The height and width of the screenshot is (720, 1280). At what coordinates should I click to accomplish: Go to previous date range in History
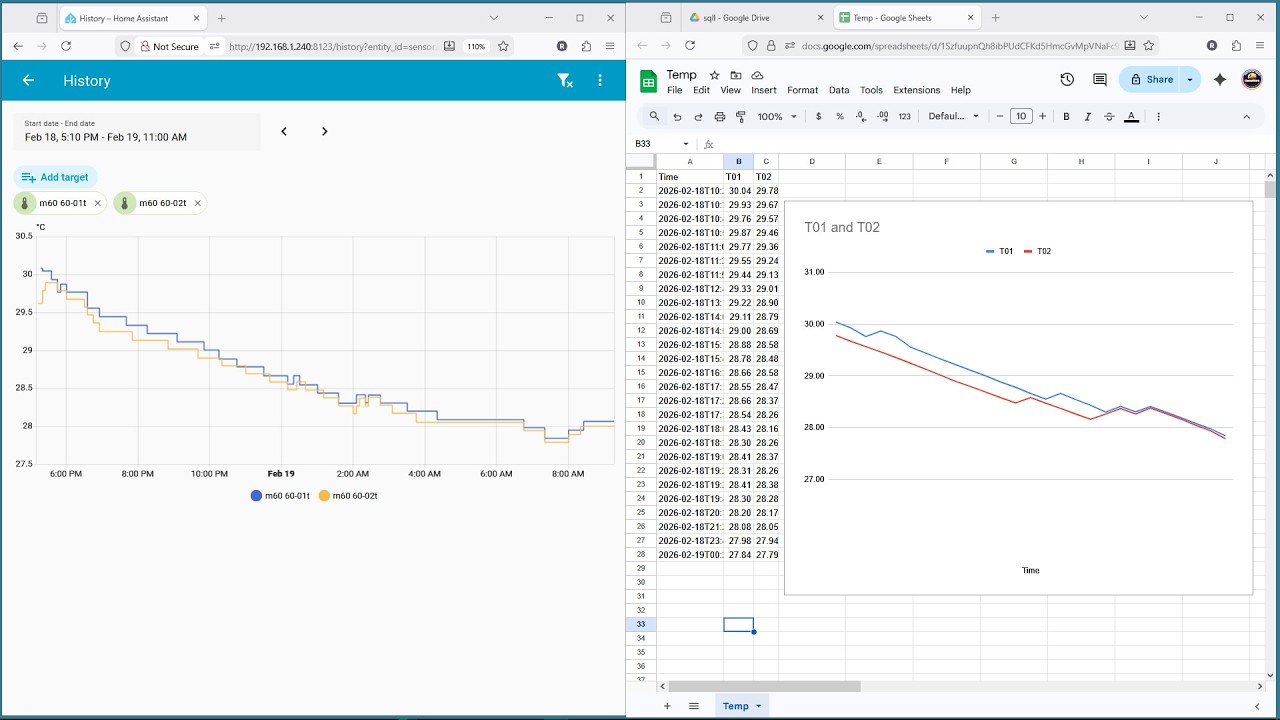point(284,131)
